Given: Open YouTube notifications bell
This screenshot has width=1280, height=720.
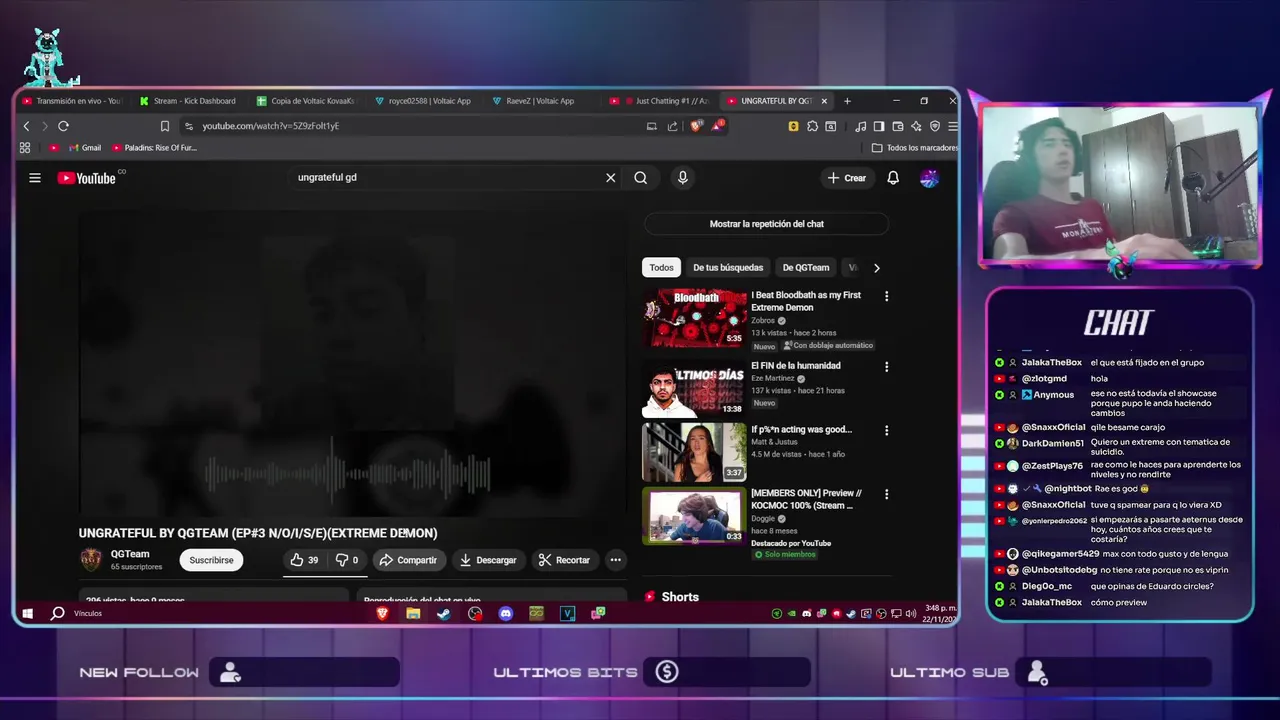Looking at the screenshot, I should pyautogui.click(x=893, y=178).
